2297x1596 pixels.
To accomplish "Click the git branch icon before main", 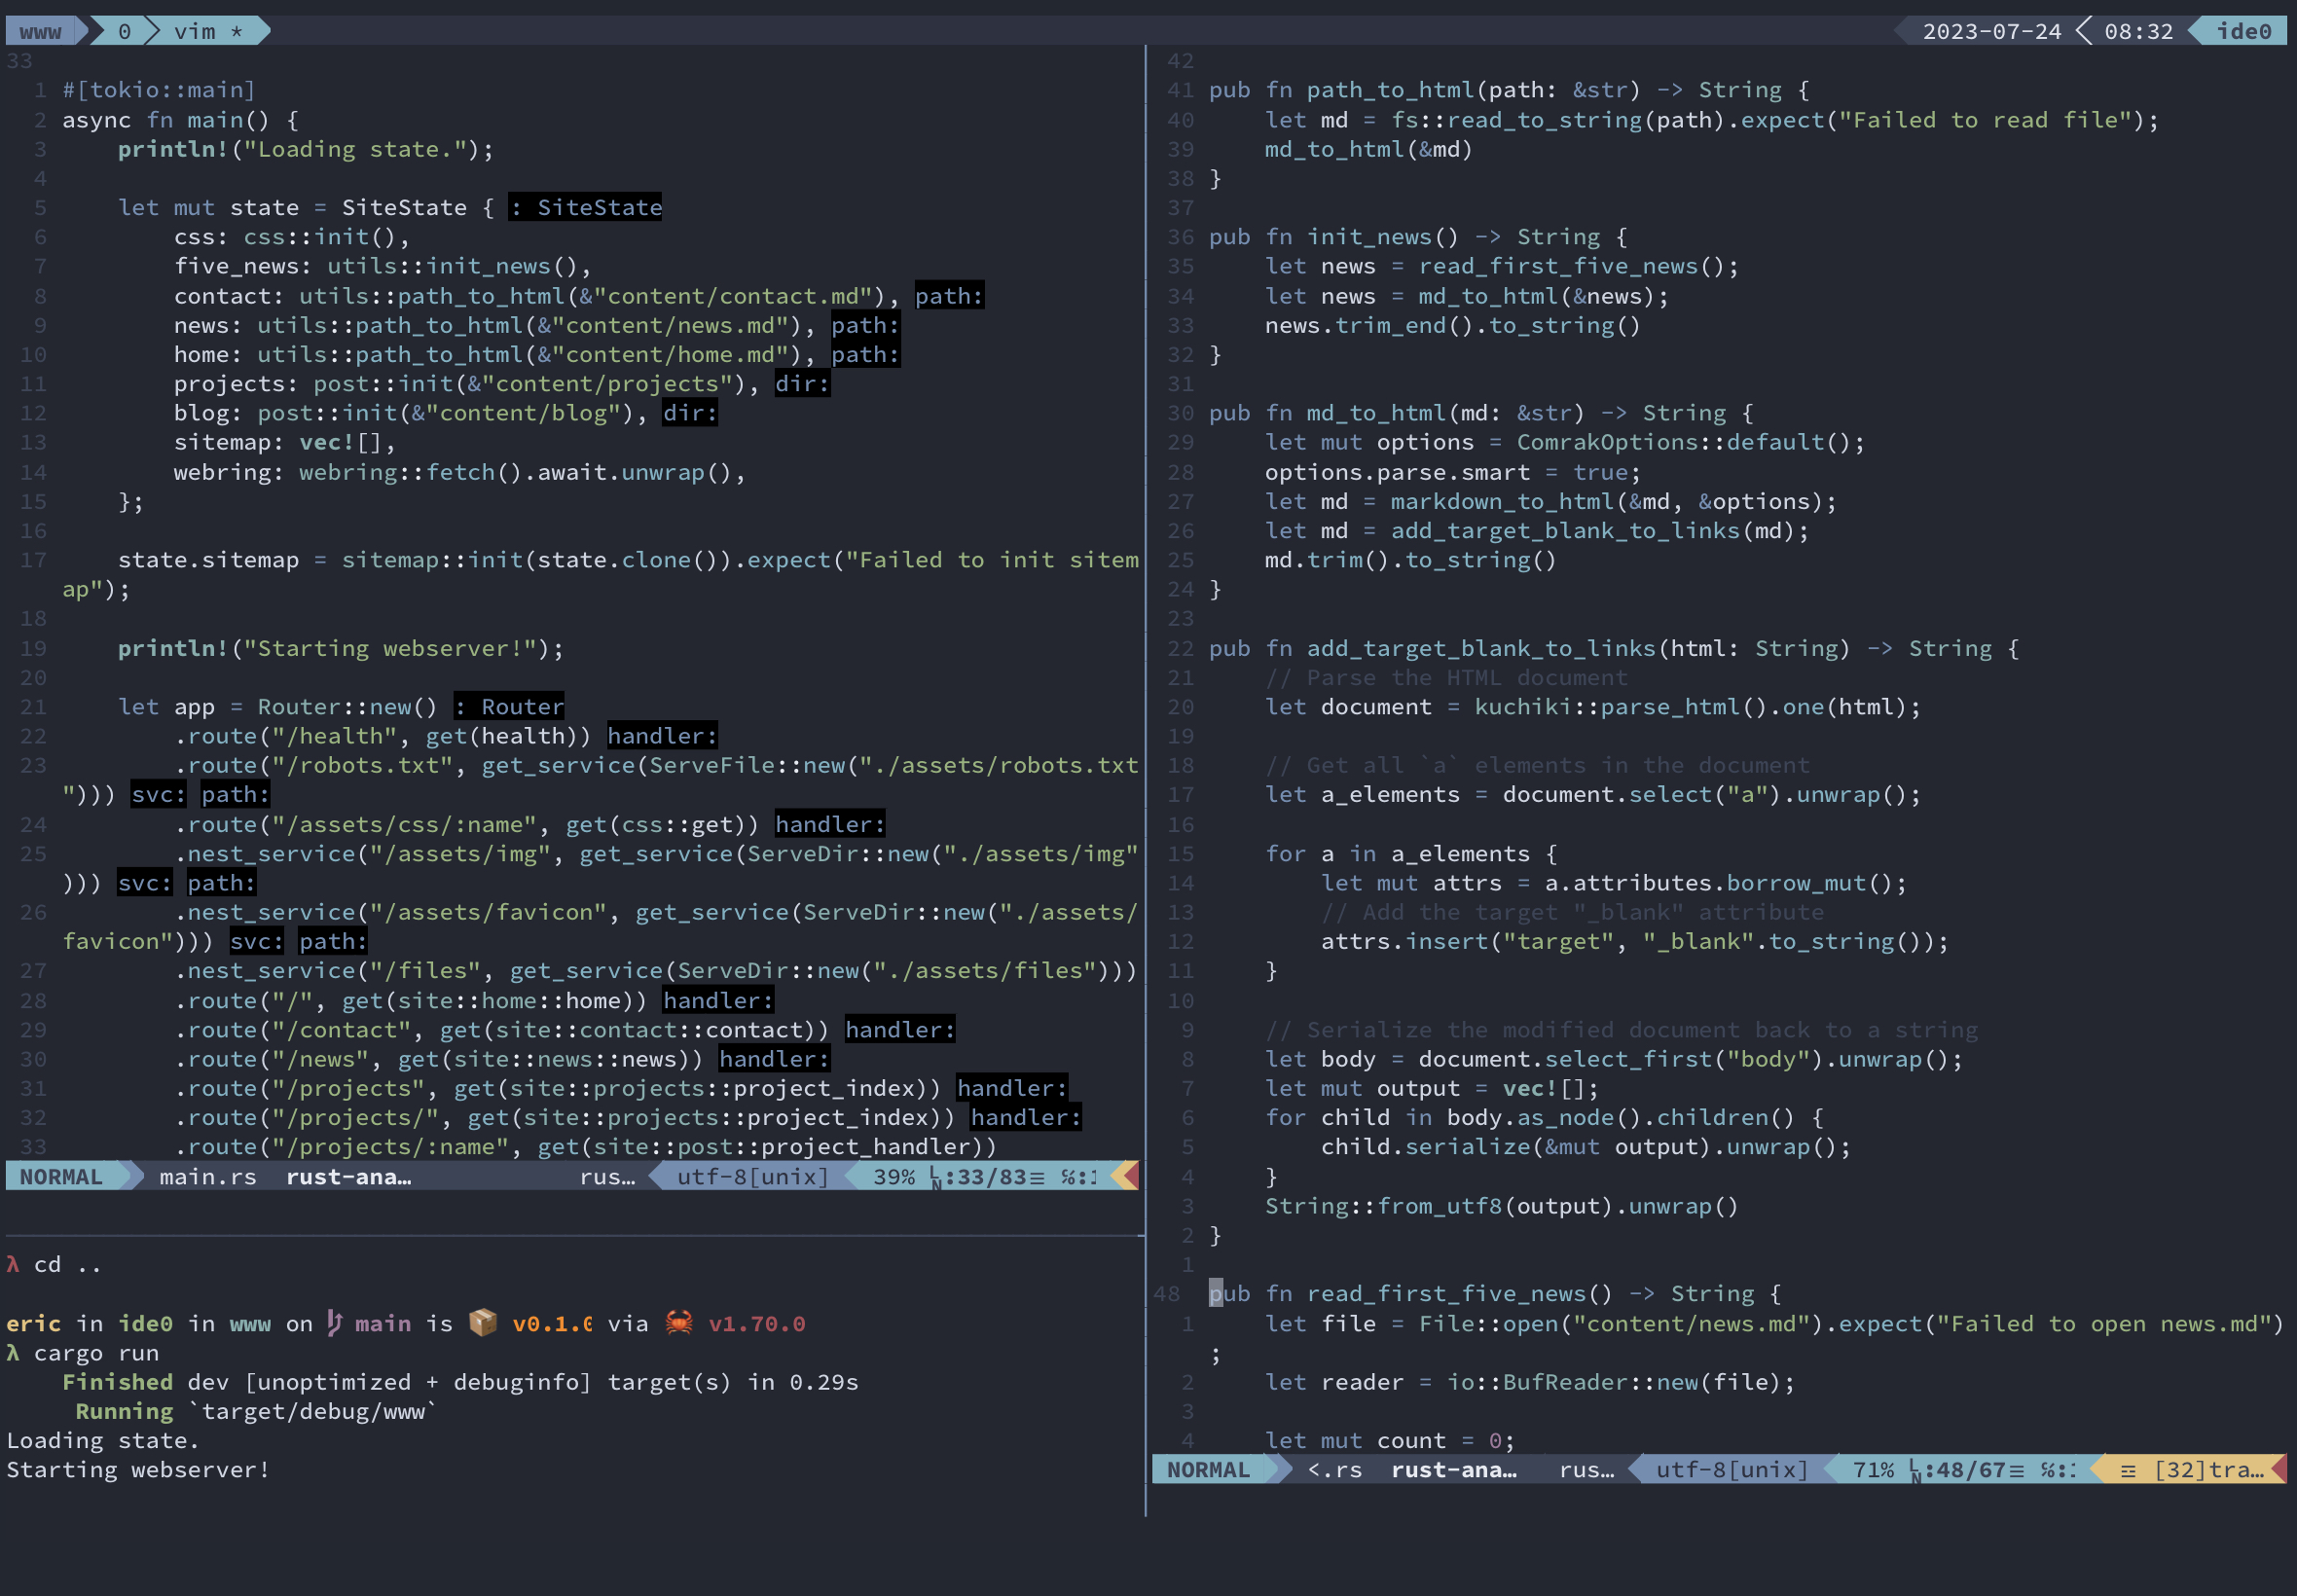I will [334, 1322].
